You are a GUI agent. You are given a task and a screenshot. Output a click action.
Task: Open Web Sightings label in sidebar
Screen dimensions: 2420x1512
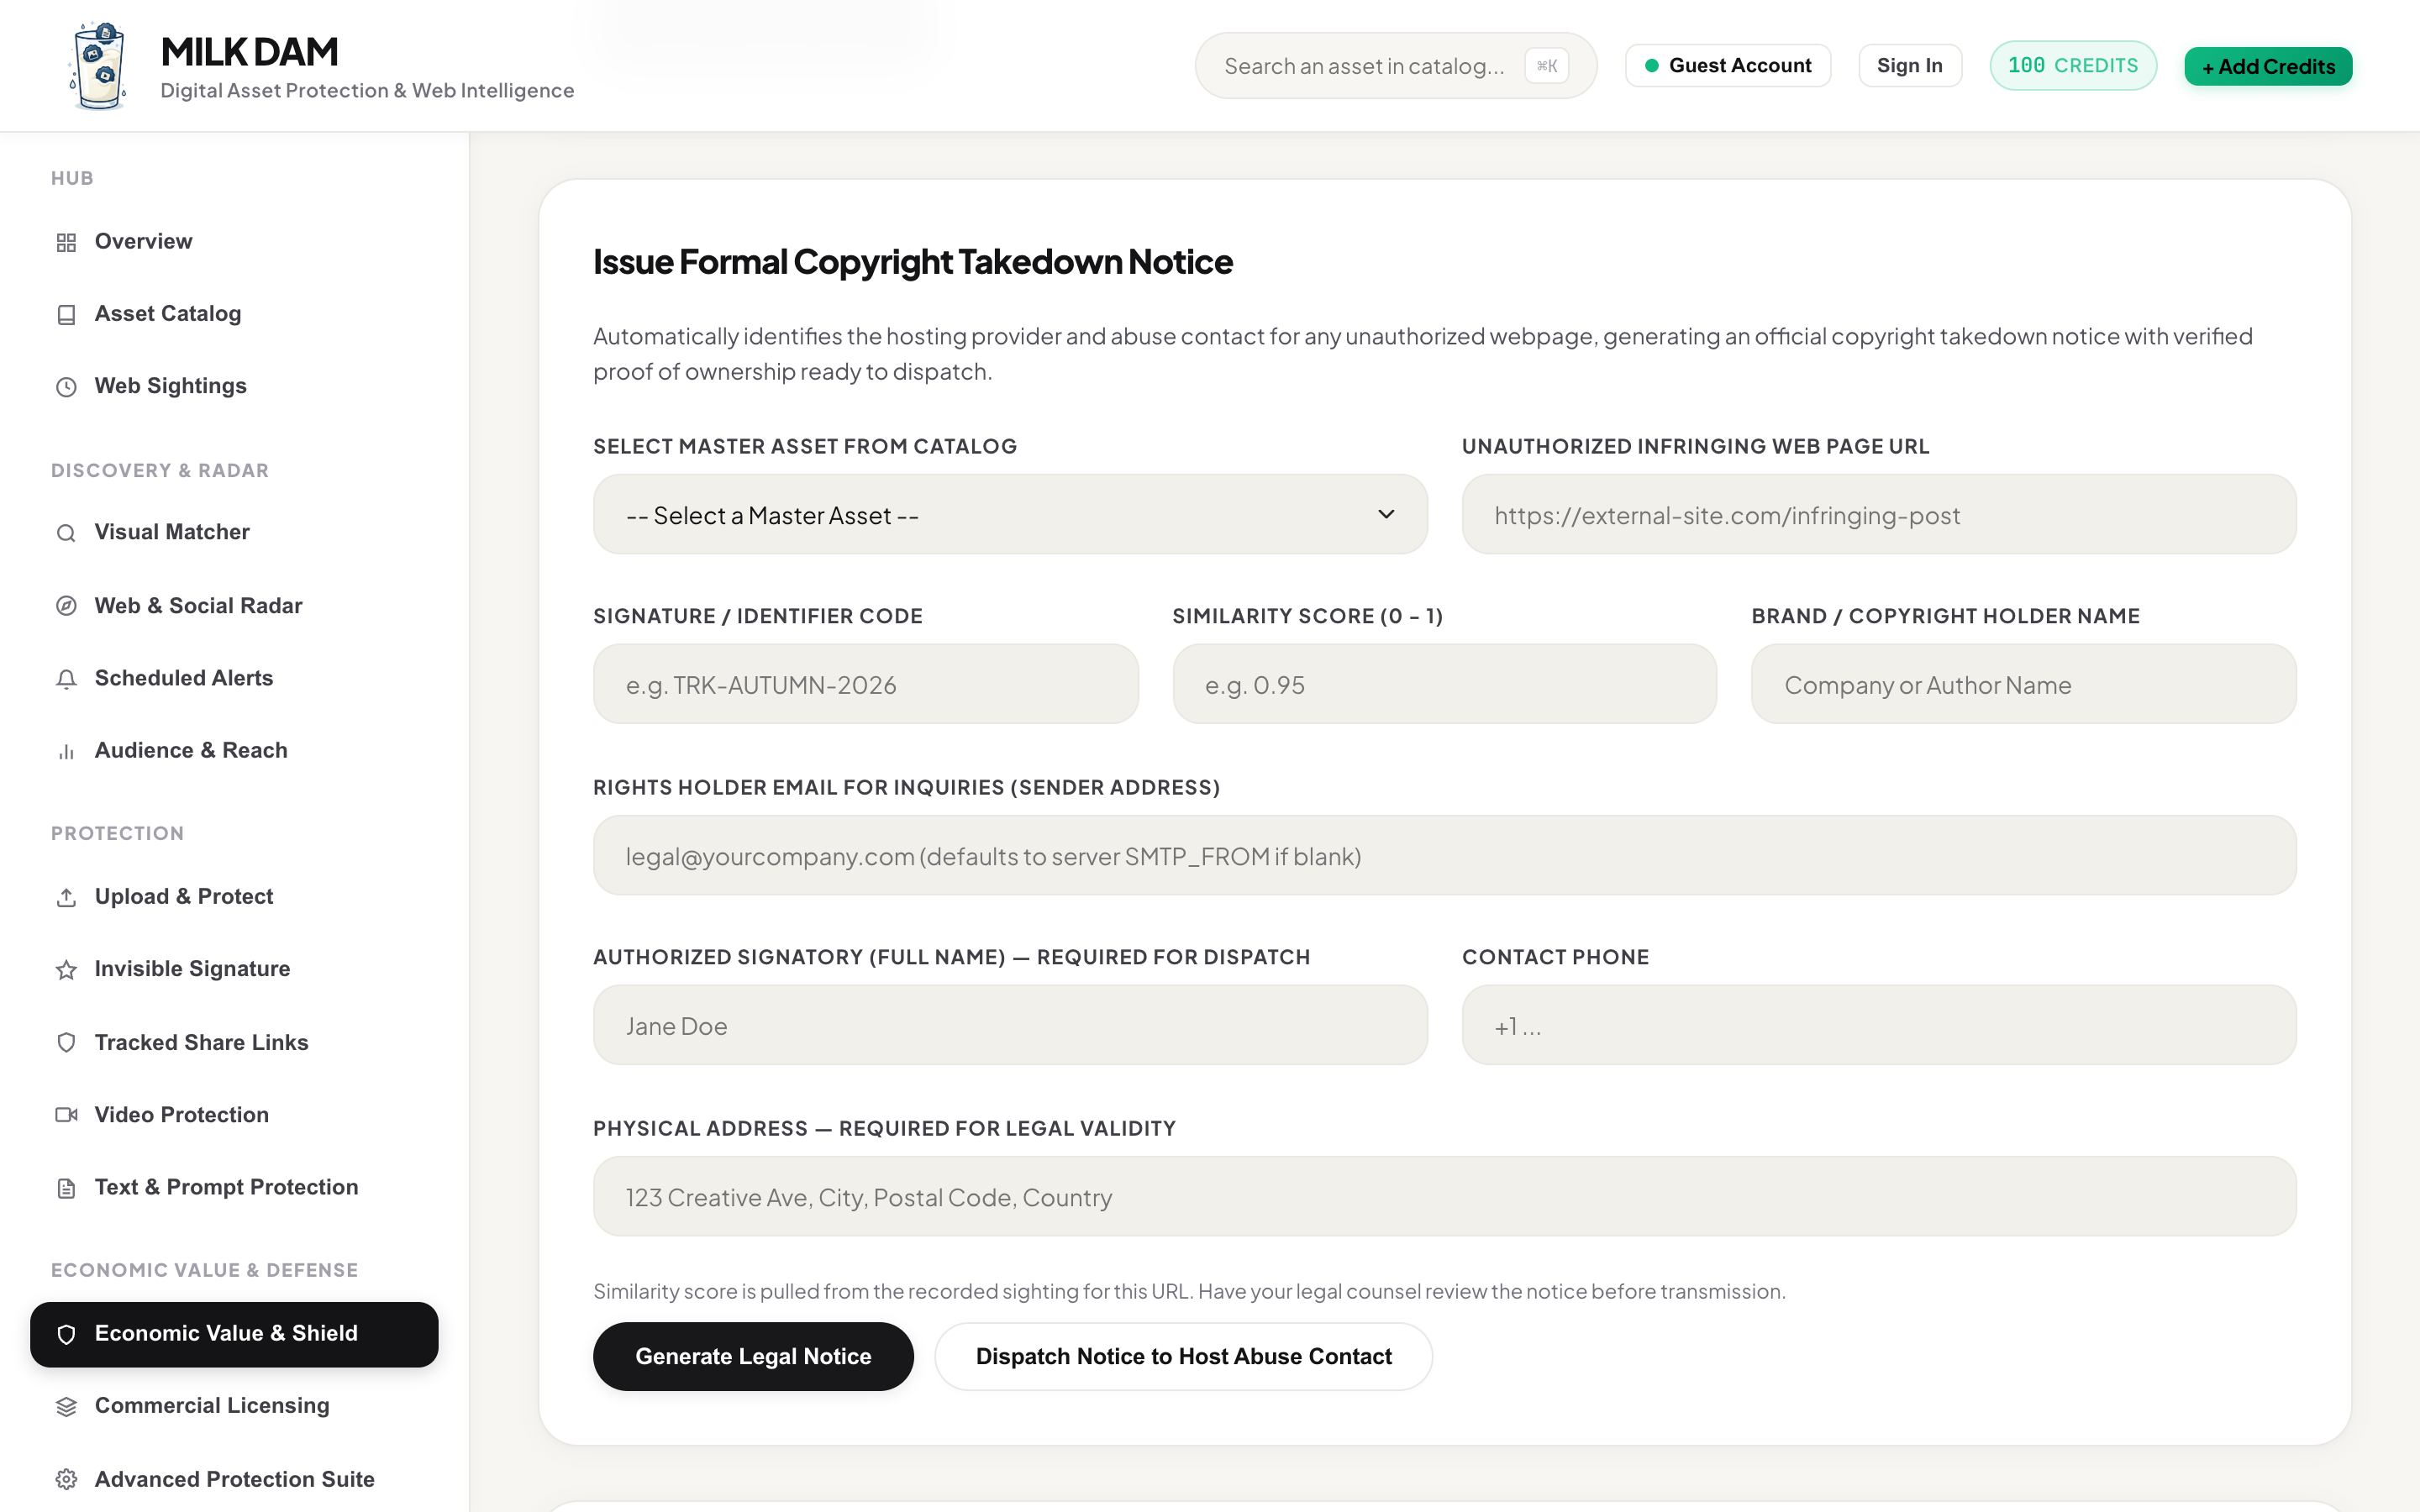coord(170,386)
